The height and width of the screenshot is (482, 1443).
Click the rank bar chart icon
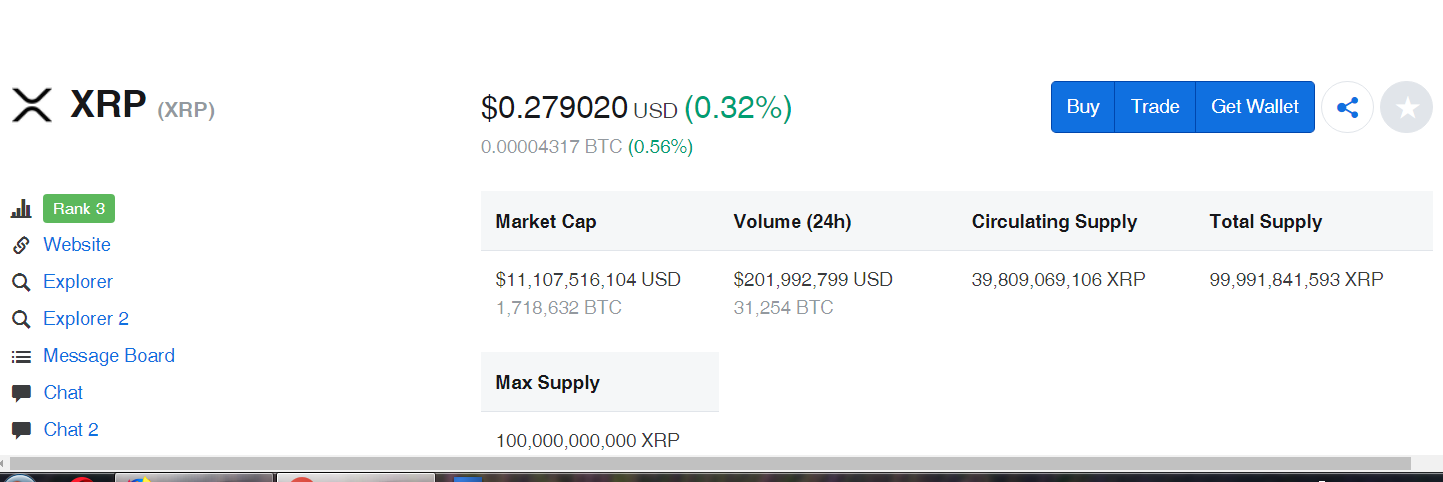pos(21,209)
